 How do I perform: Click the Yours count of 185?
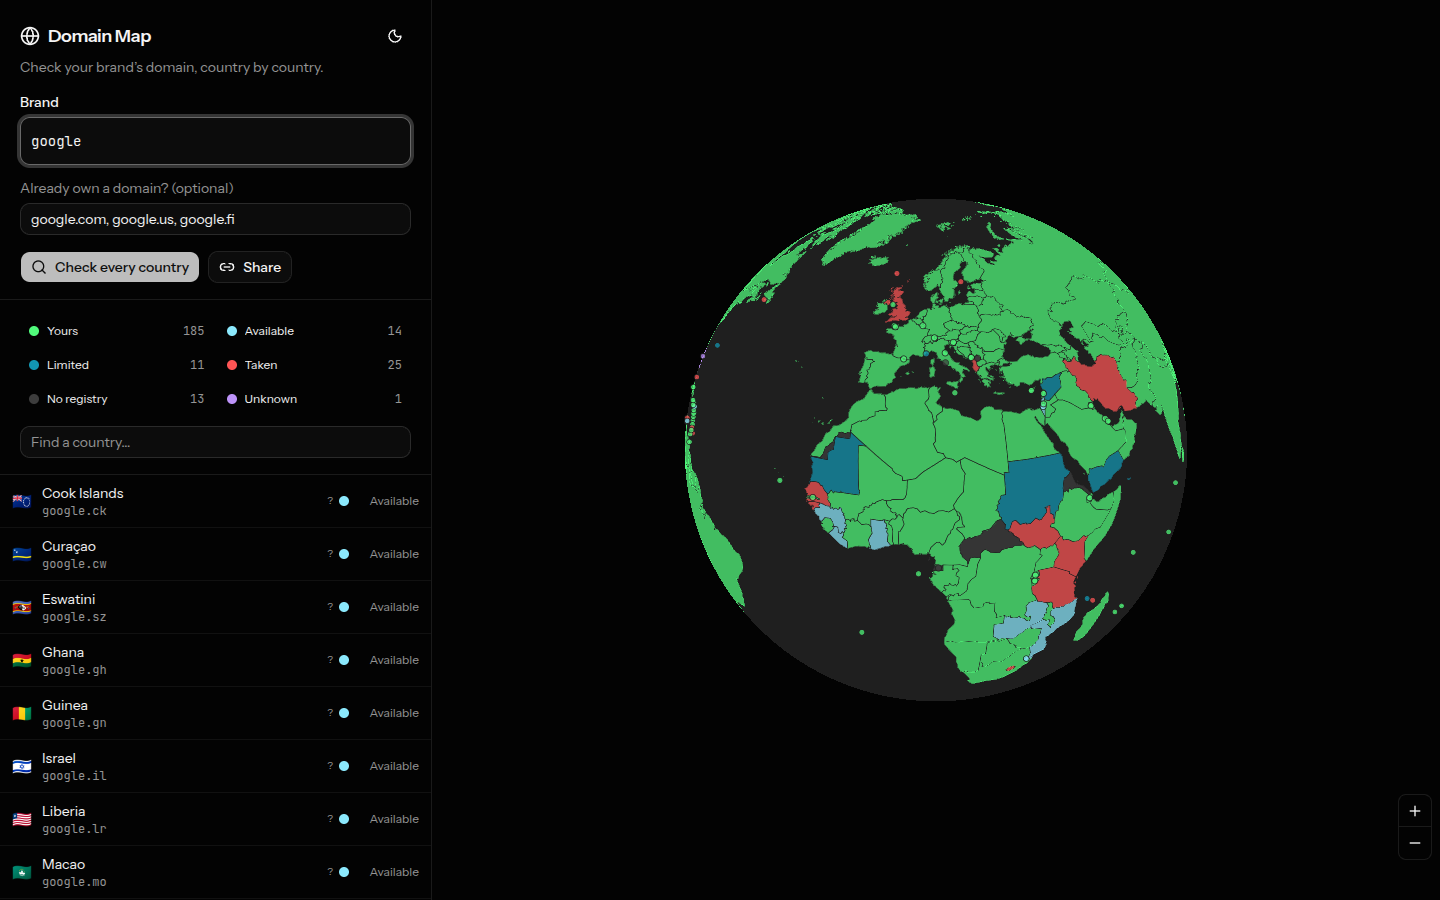(194, 331)
